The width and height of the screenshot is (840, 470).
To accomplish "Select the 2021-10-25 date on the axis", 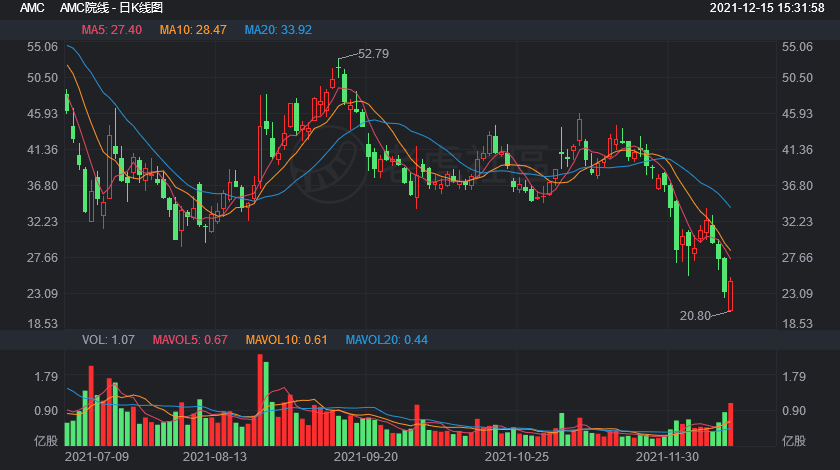I will [517, 456].
